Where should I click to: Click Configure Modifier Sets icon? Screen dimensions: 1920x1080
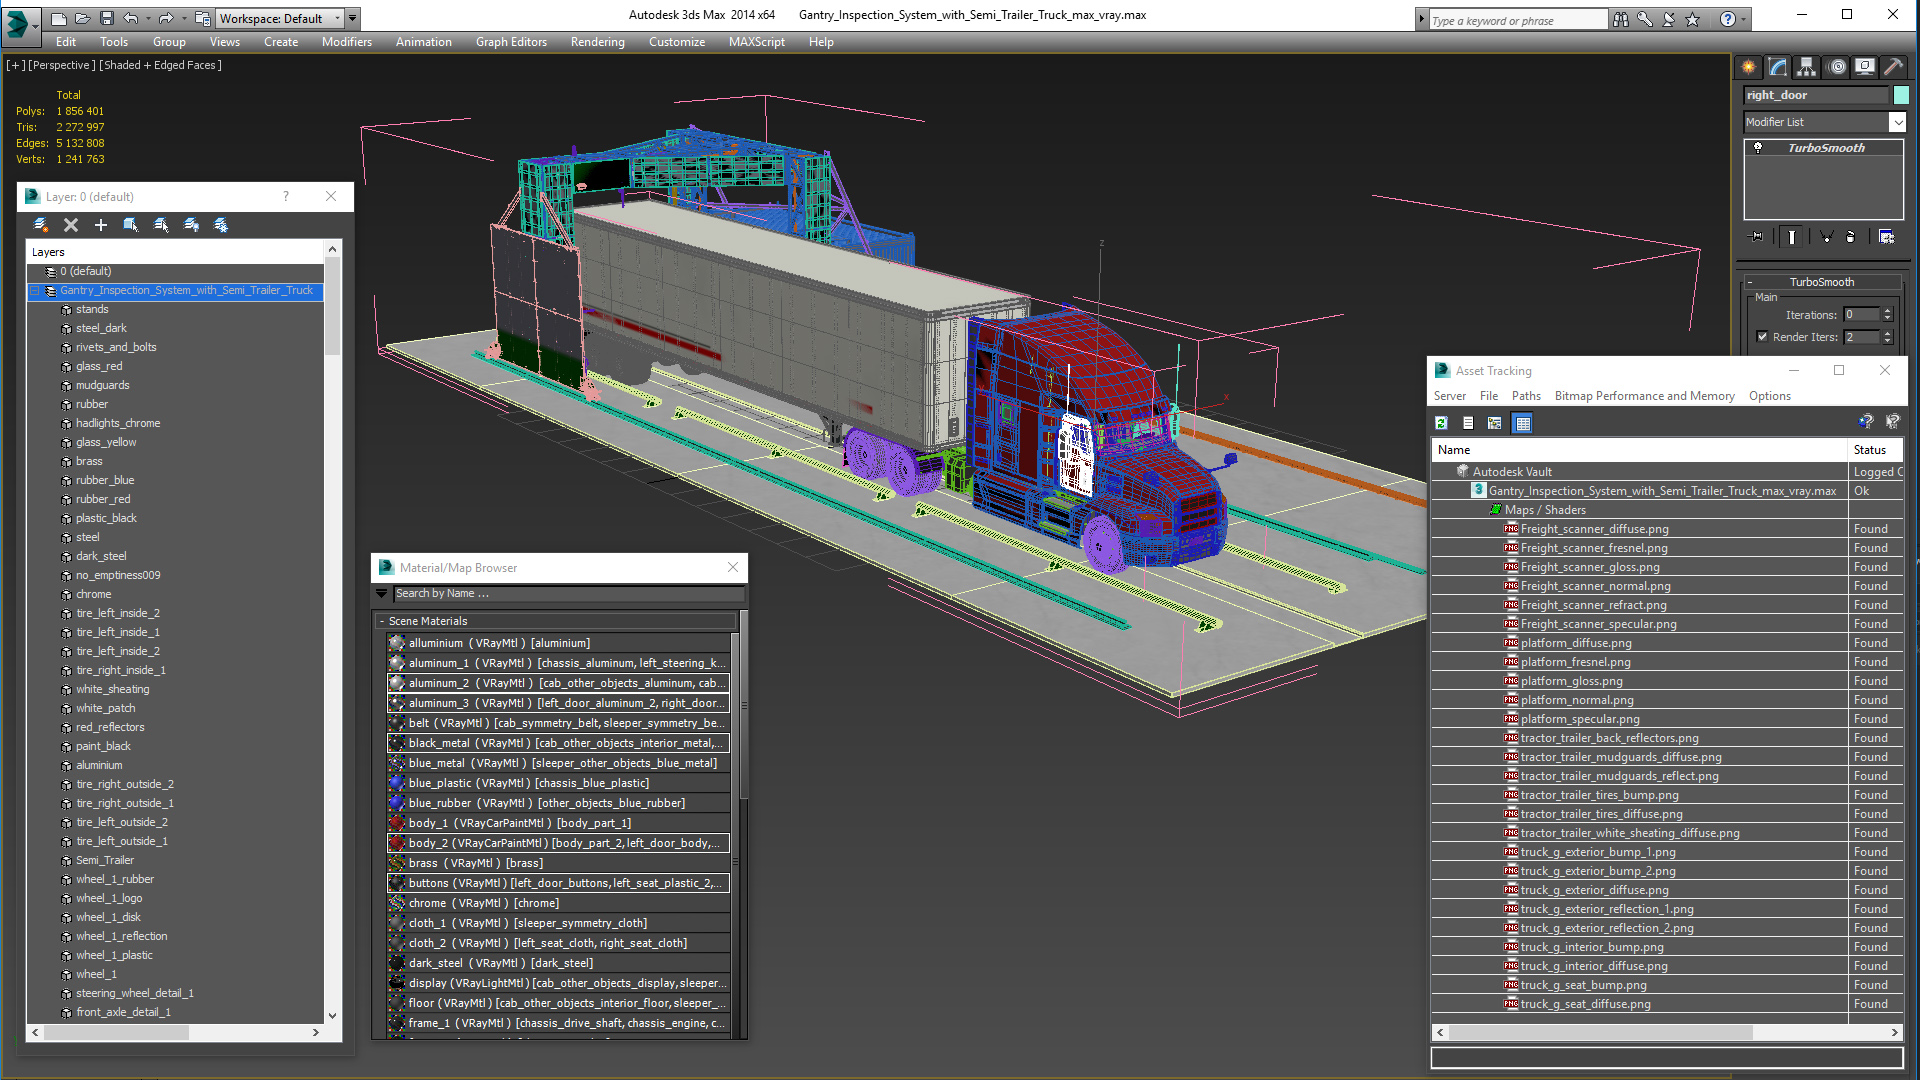click(x=1886, y=237)
